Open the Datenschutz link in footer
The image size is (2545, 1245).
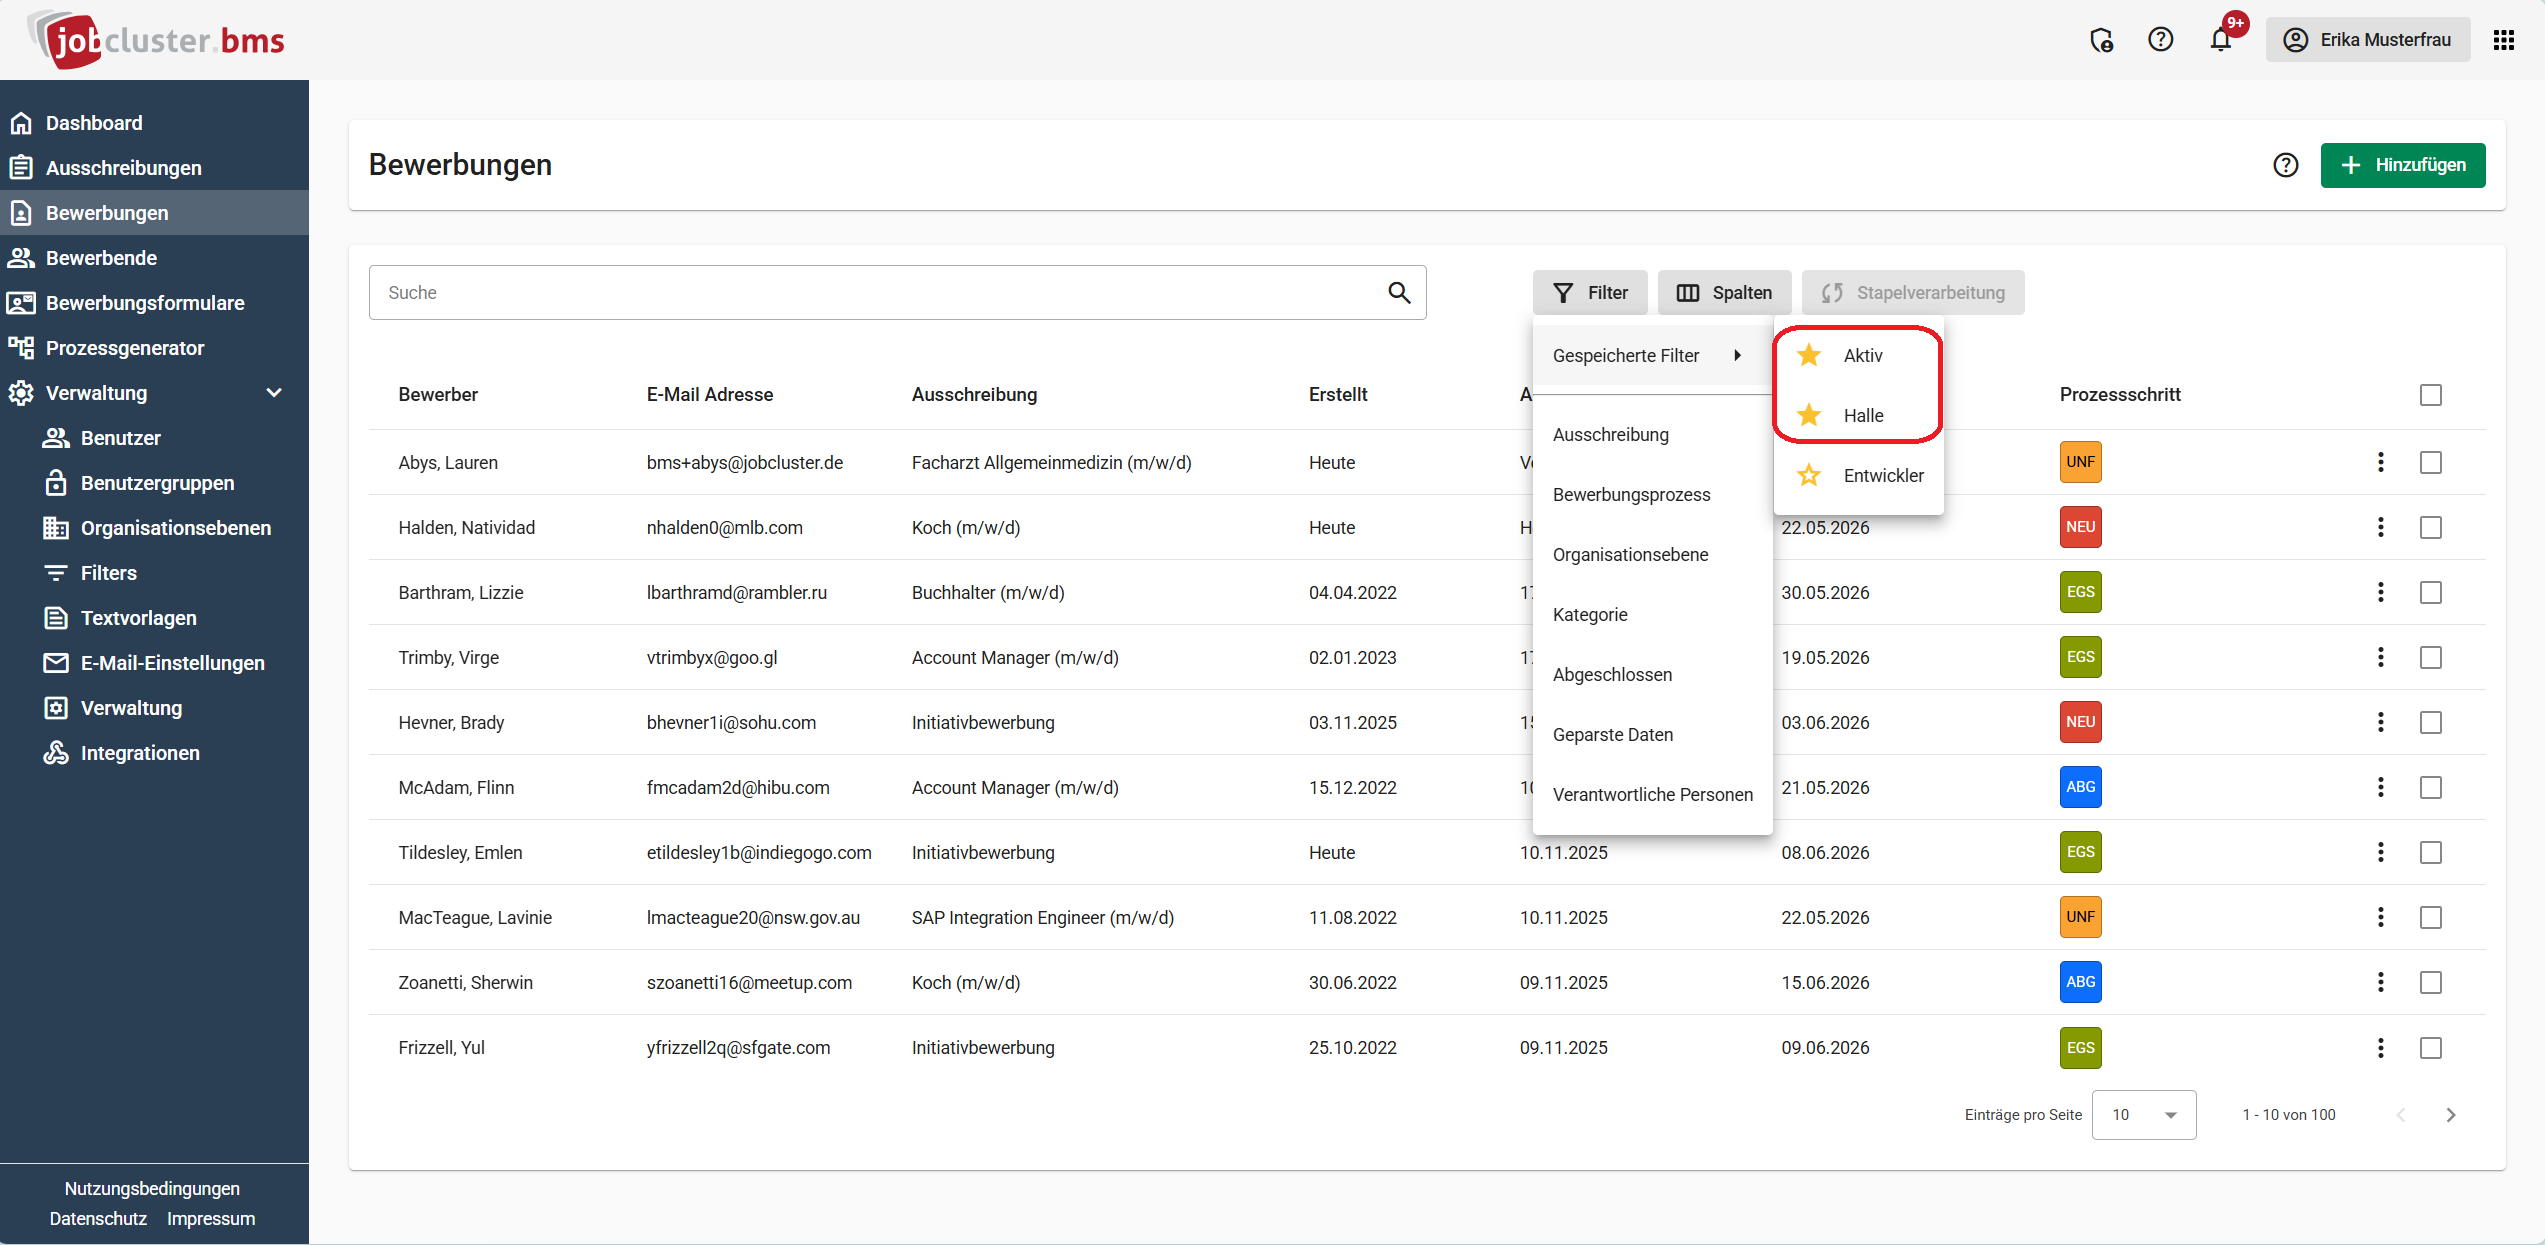click(98, 1219)
